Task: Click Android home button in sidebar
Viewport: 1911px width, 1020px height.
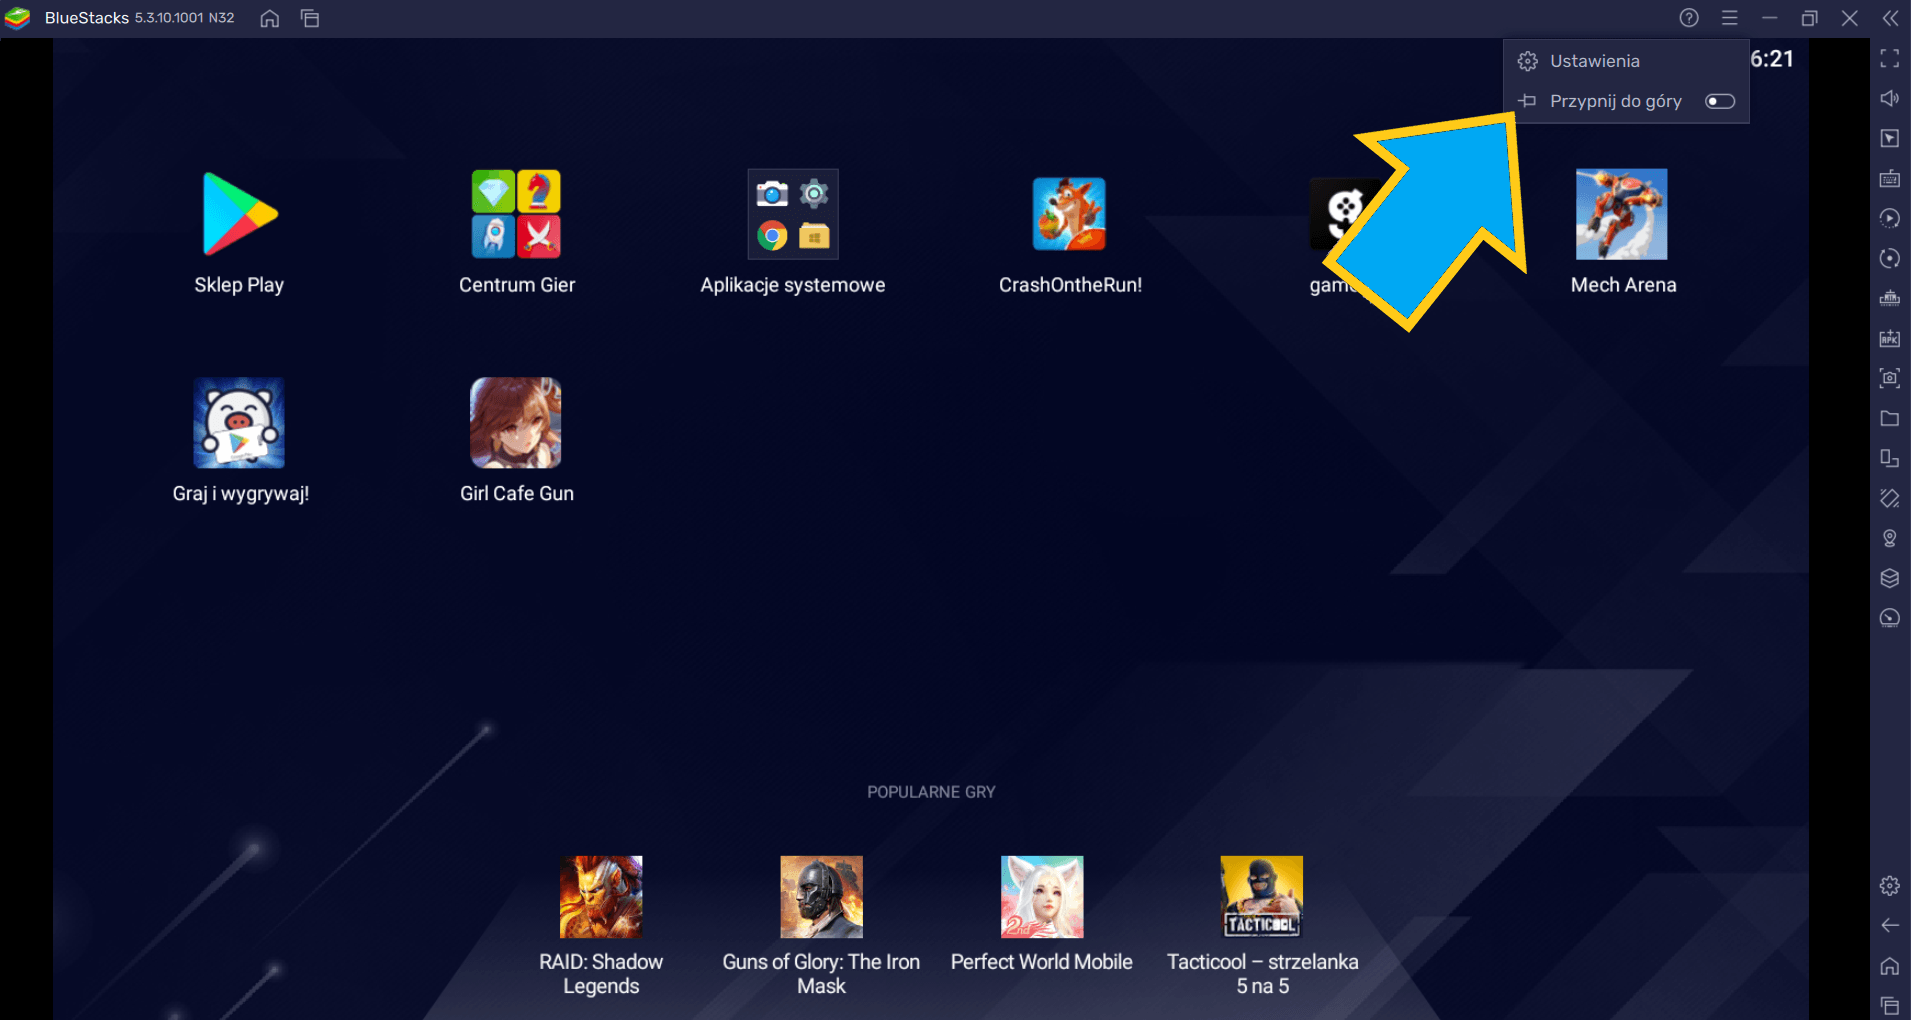Action: 1889,966
